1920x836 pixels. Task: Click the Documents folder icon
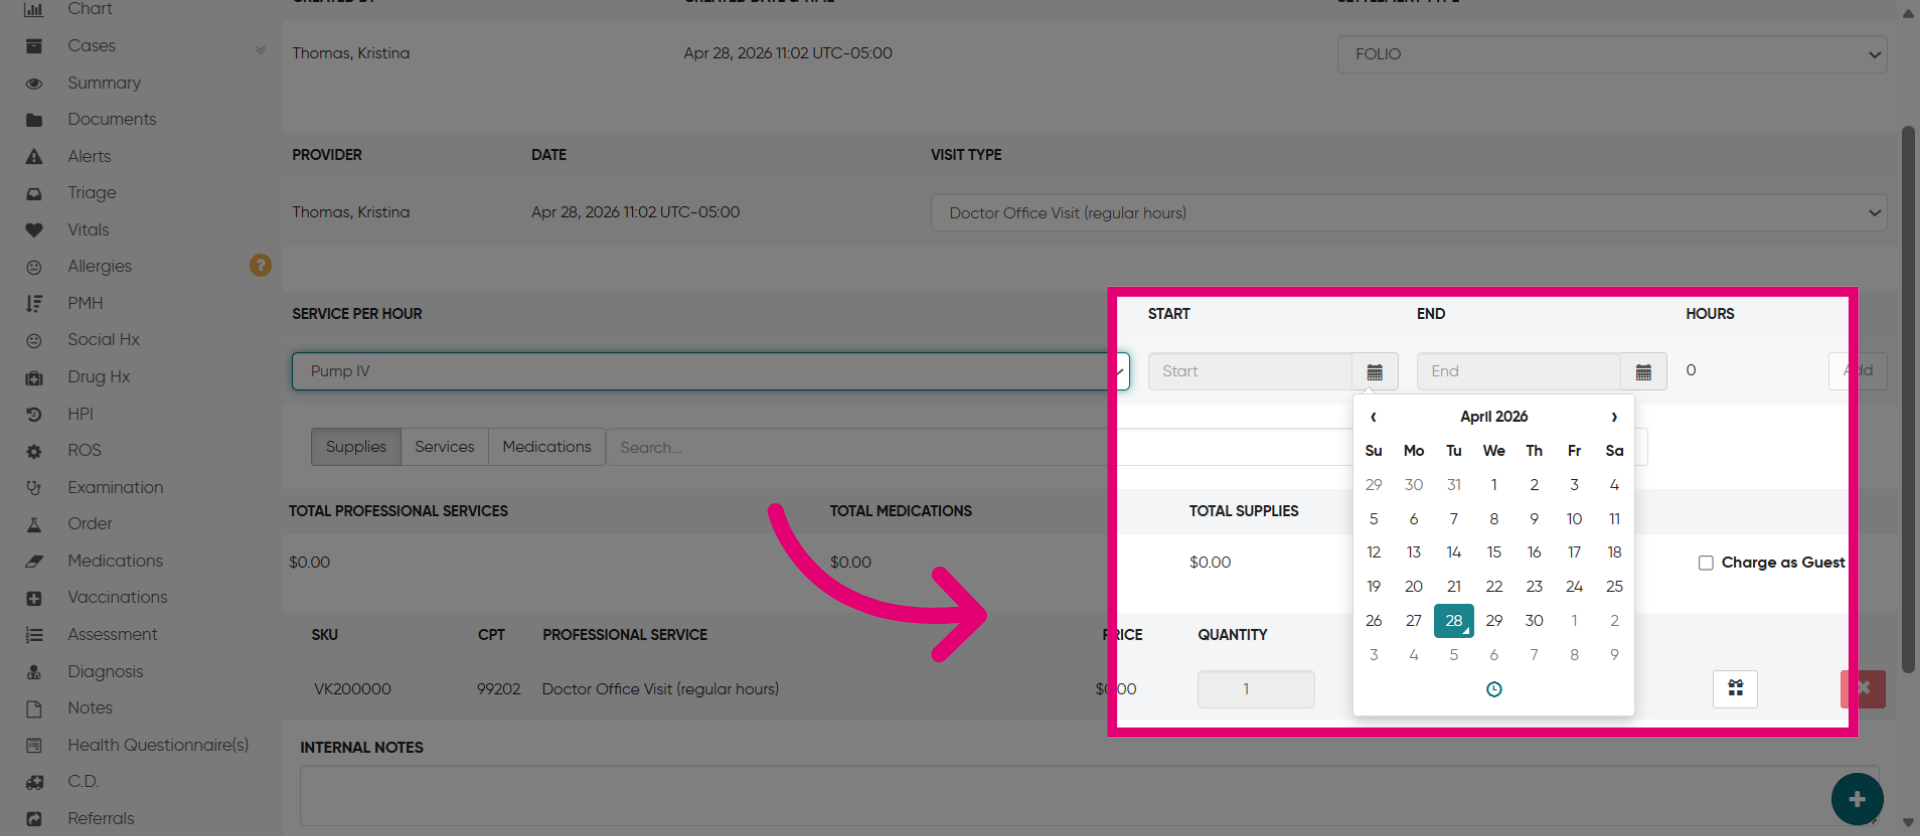(x=34, y=120)
